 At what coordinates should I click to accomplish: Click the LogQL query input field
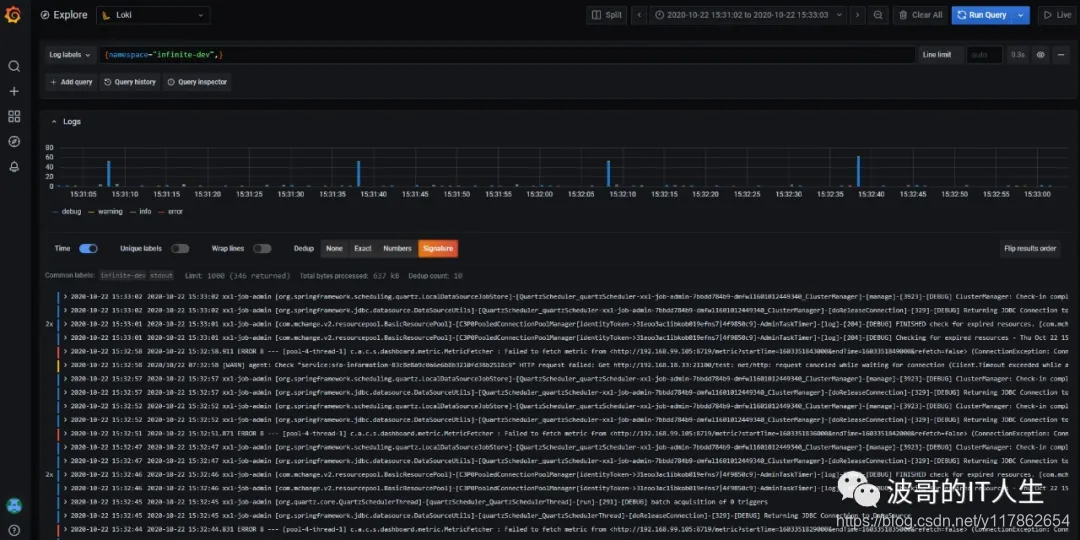[507, 54]
